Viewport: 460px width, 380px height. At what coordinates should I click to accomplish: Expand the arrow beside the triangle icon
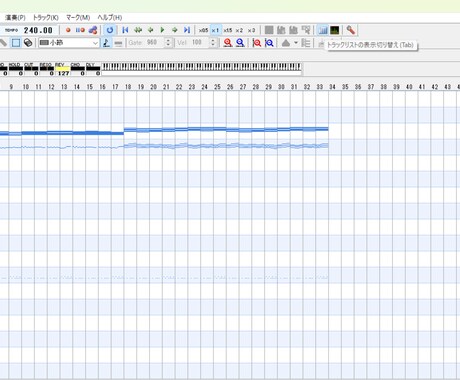(x=296, y=43)
